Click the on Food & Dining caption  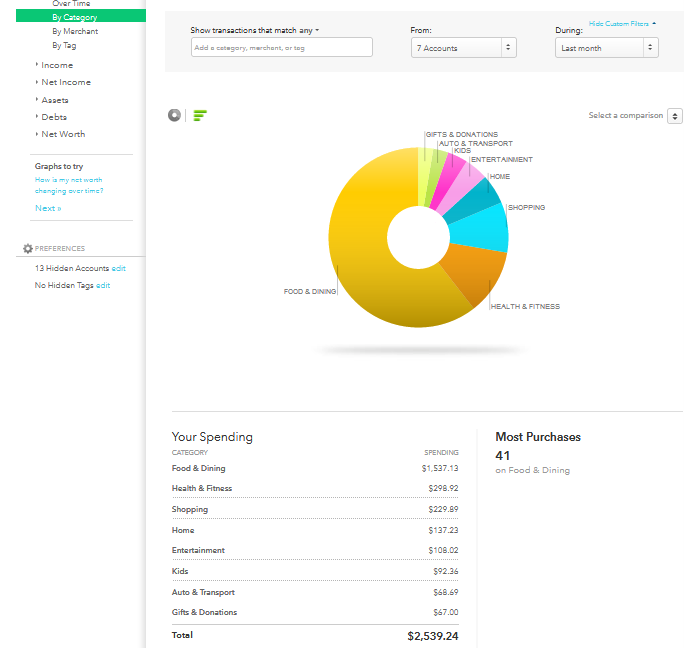pyautogui.click(x=533, y=470)
